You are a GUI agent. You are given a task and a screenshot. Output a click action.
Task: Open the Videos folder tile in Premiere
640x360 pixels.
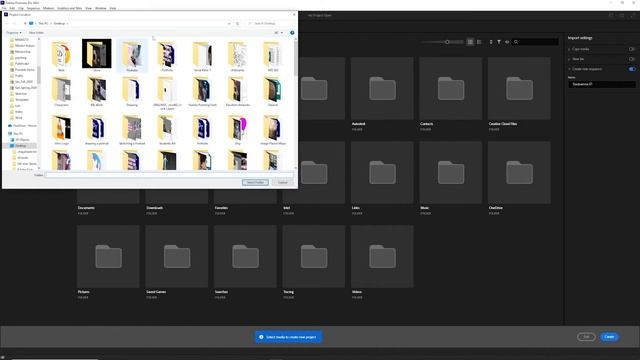[382, 257]
